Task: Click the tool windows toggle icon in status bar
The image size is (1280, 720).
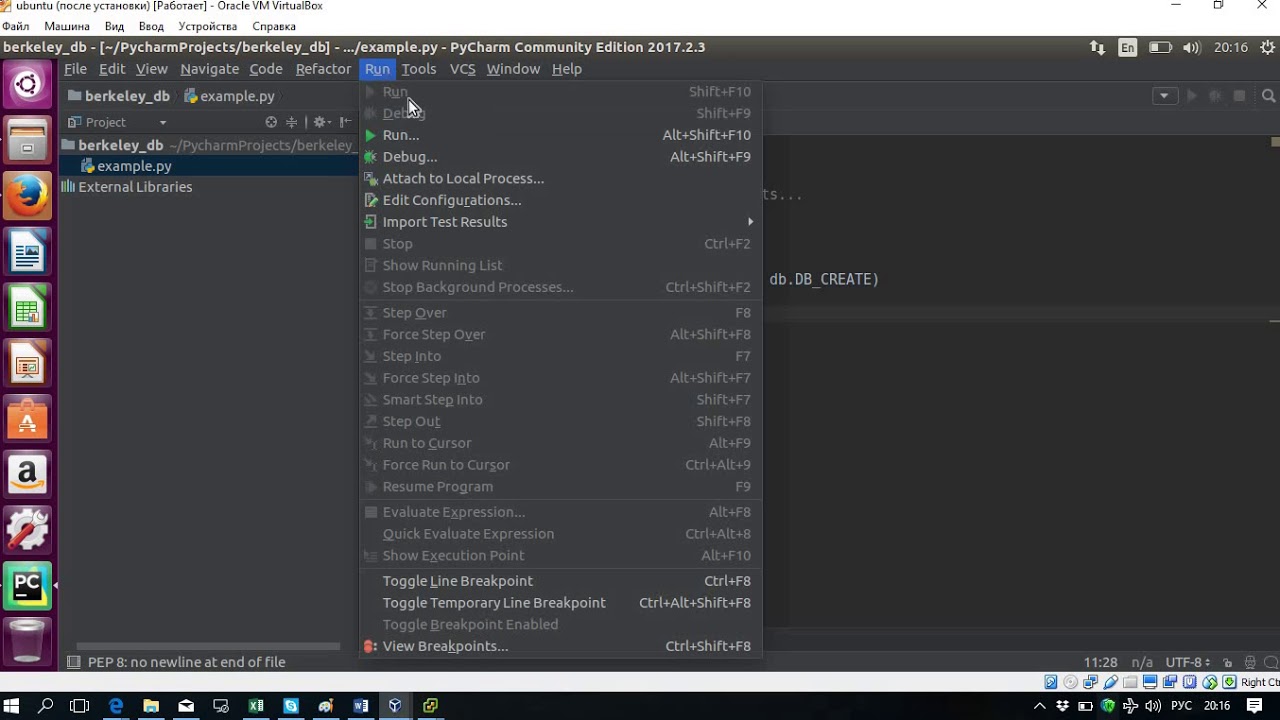Action: (73, 662)
